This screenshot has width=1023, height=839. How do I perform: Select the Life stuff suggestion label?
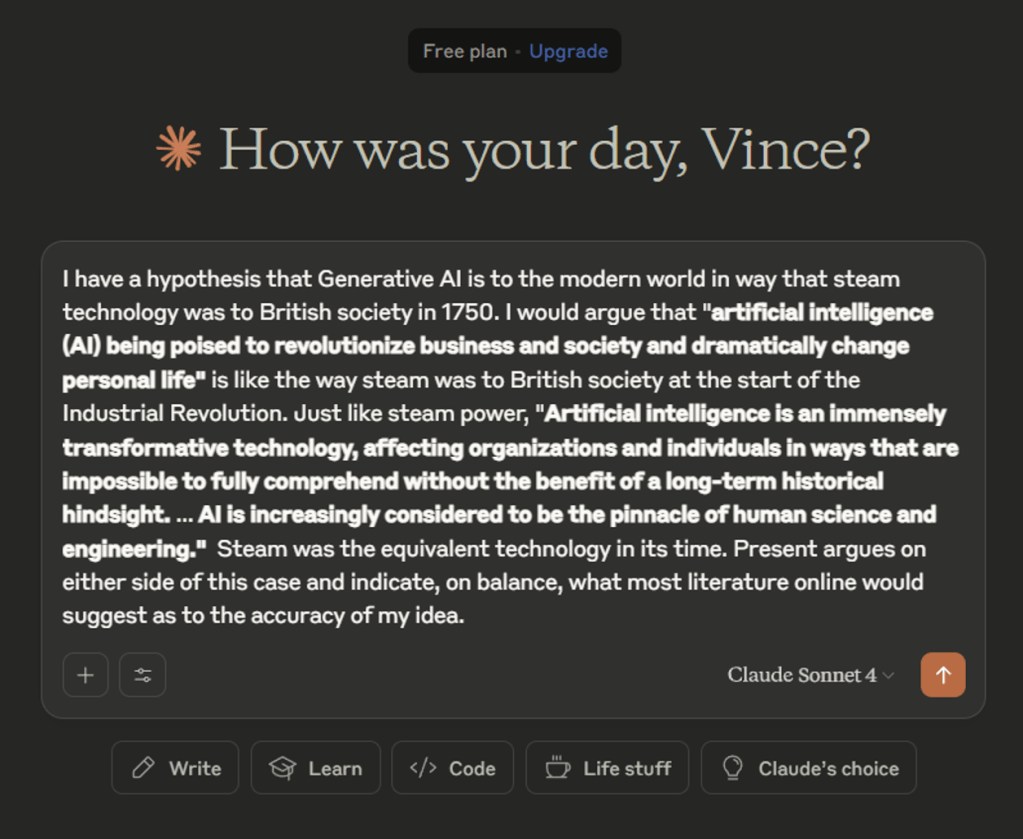pyautogui.click(x=627, y=768)
